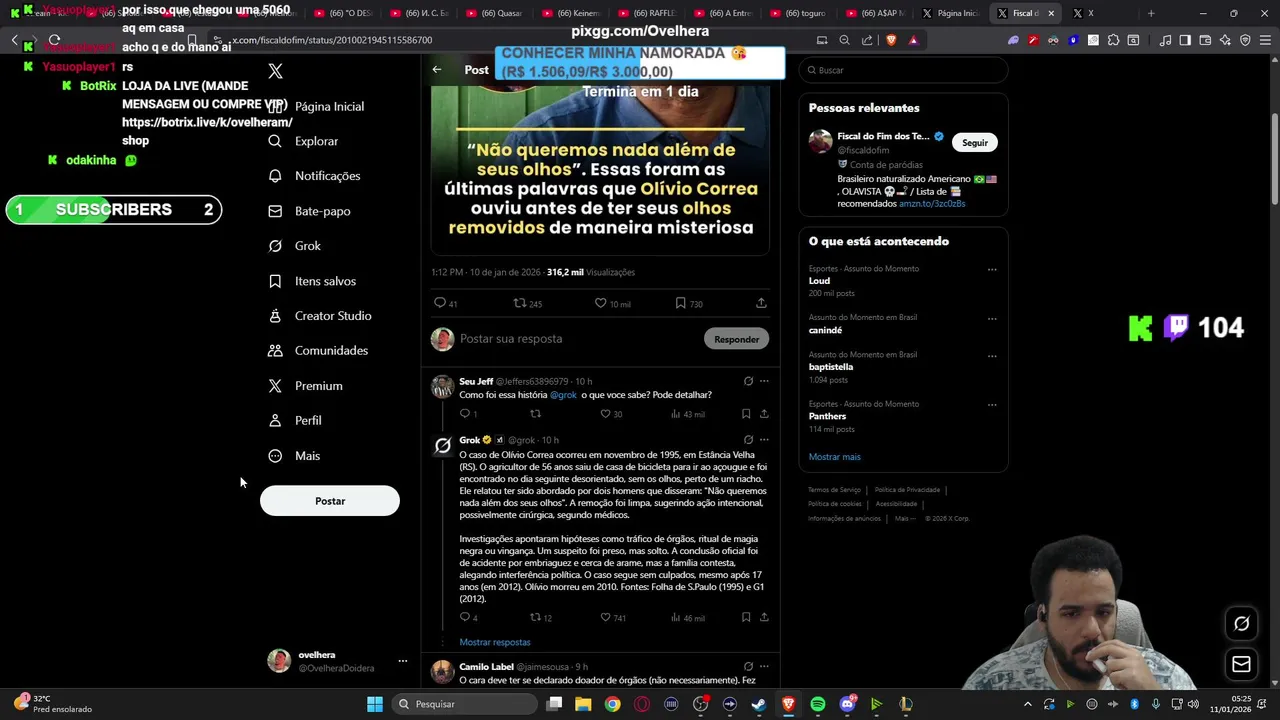Reply icon on the Grok answer

[x=467, y=618]
